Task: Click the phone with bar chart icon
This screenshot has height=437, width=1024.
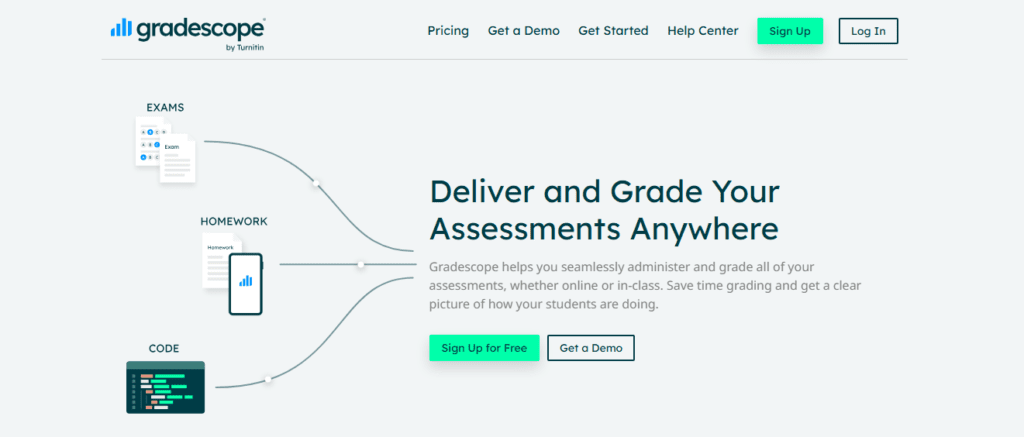Action: coord(245,283)
